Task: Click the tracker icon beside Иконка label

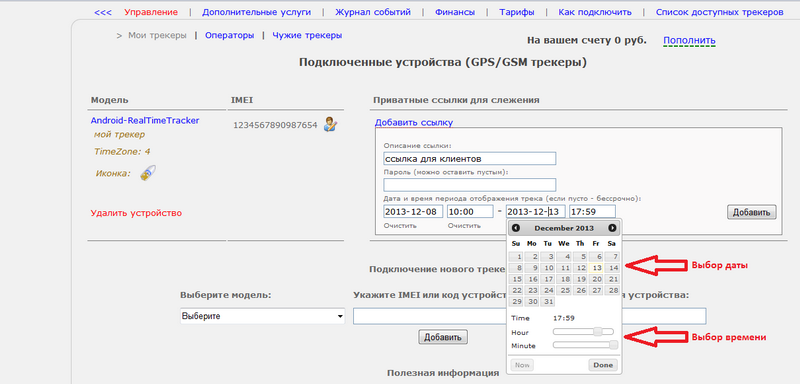Action: click(147, 173)
